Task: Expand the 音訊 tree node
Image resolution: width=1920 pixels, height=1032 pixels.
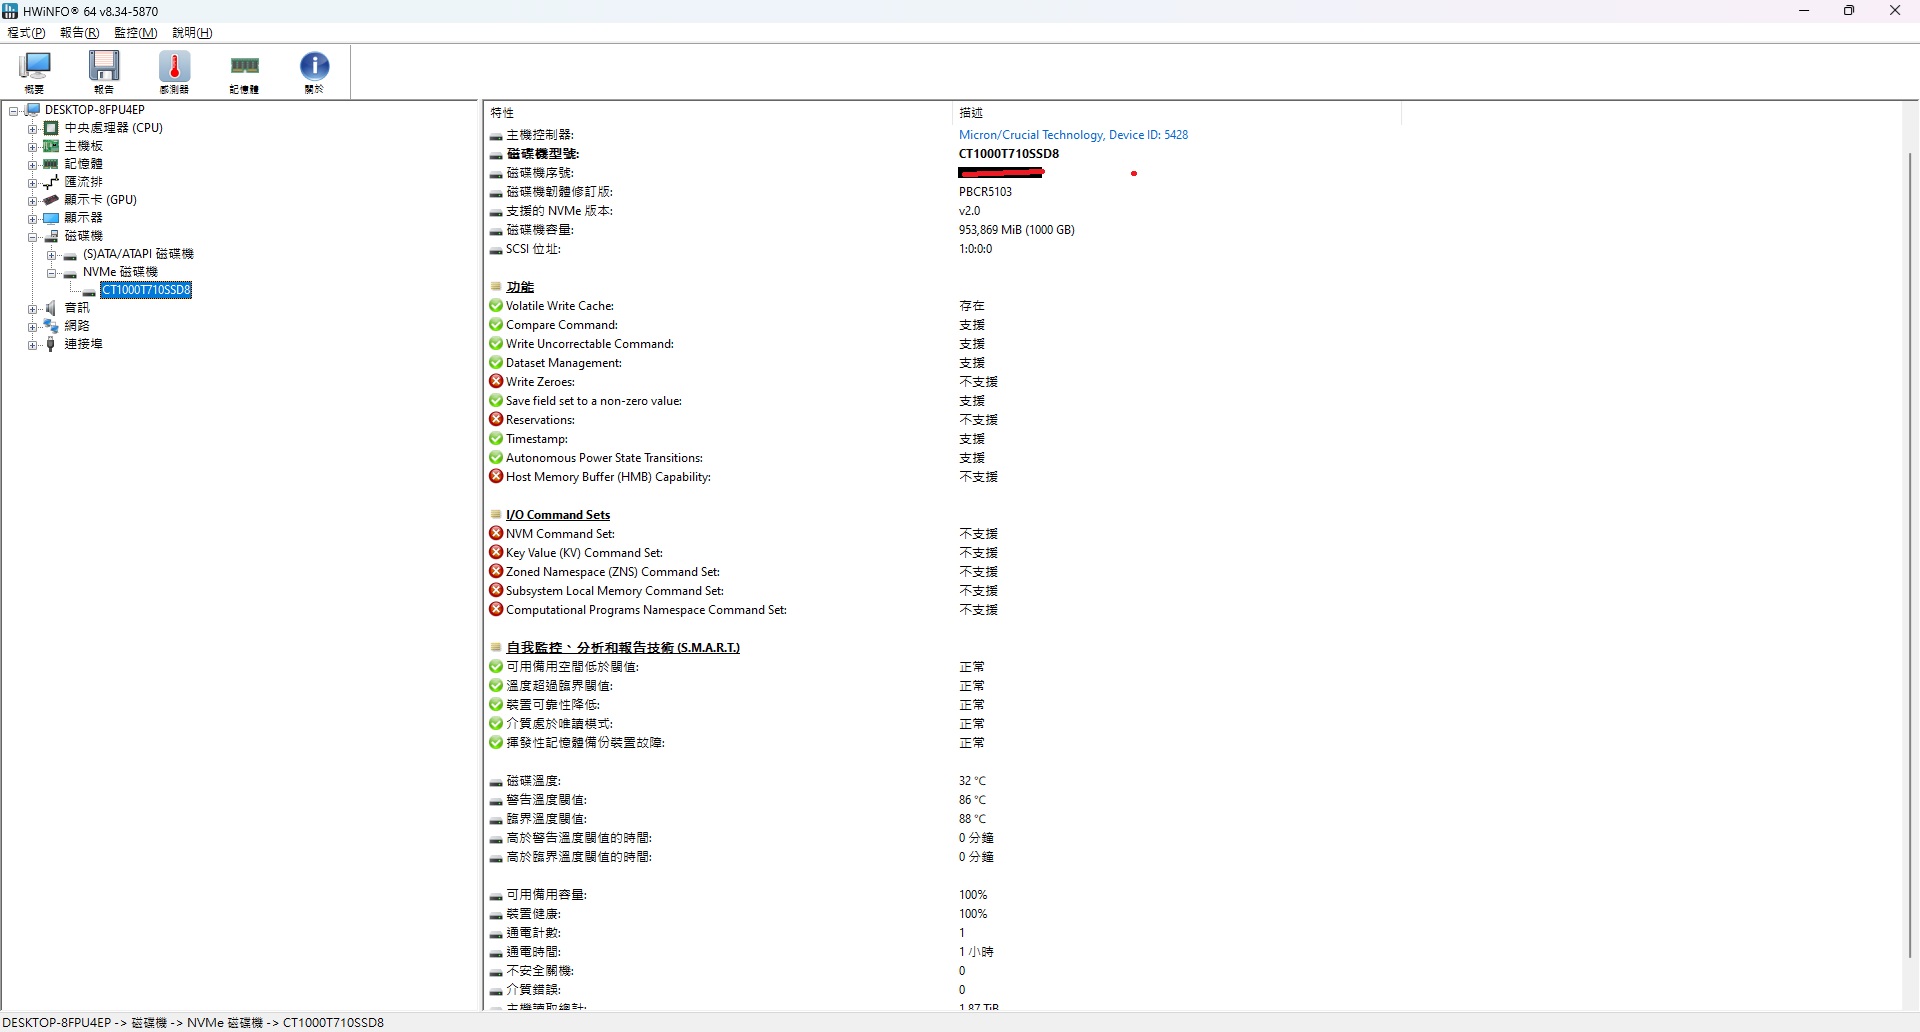Action: point(33,309)
